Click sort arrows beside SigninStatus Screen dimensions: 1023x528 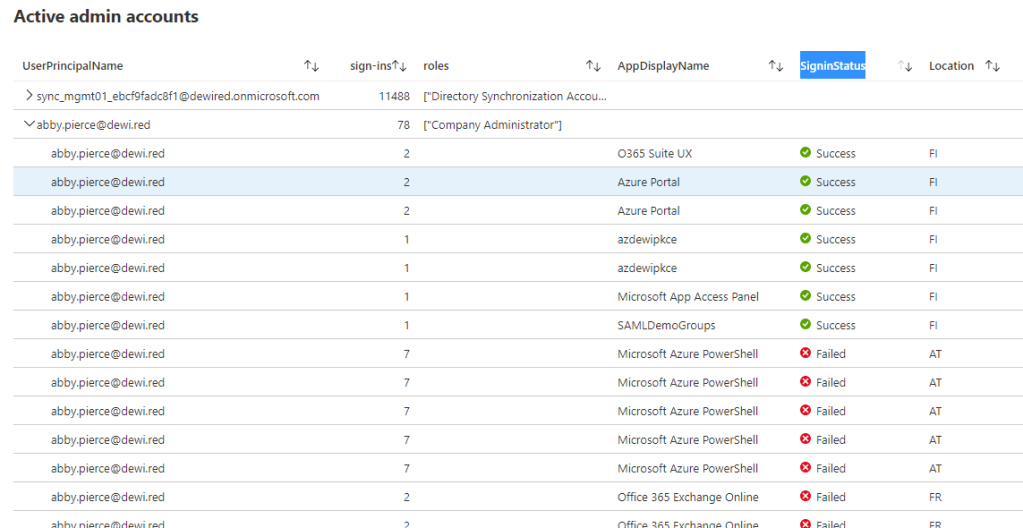pos(905,66)
